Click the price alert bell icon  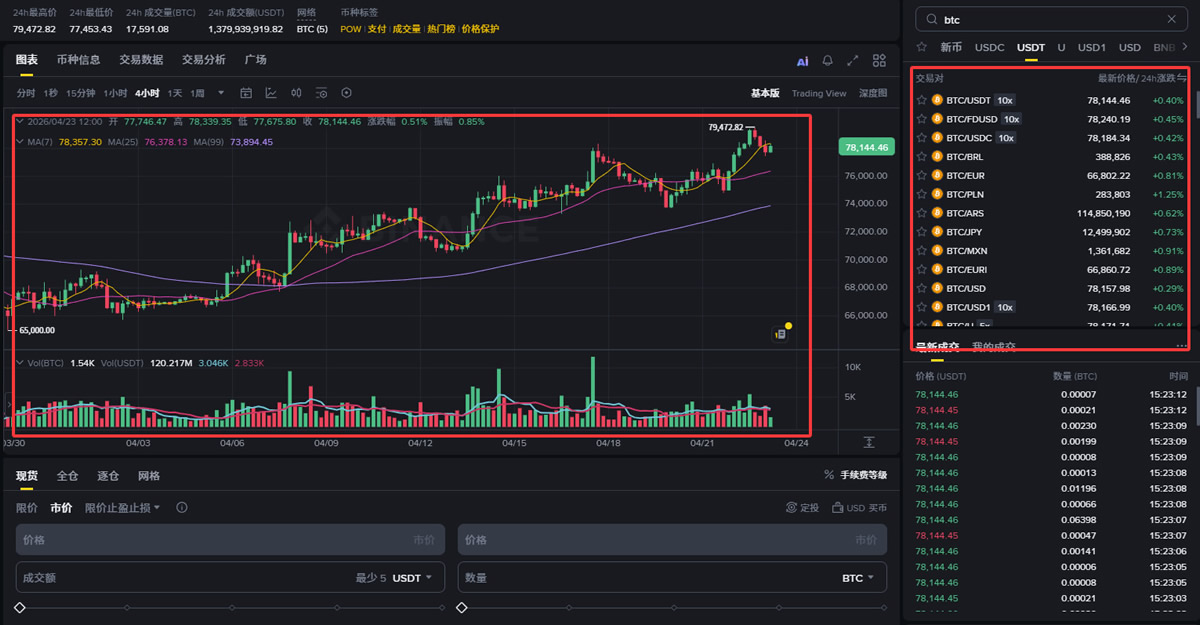point(828,61)
